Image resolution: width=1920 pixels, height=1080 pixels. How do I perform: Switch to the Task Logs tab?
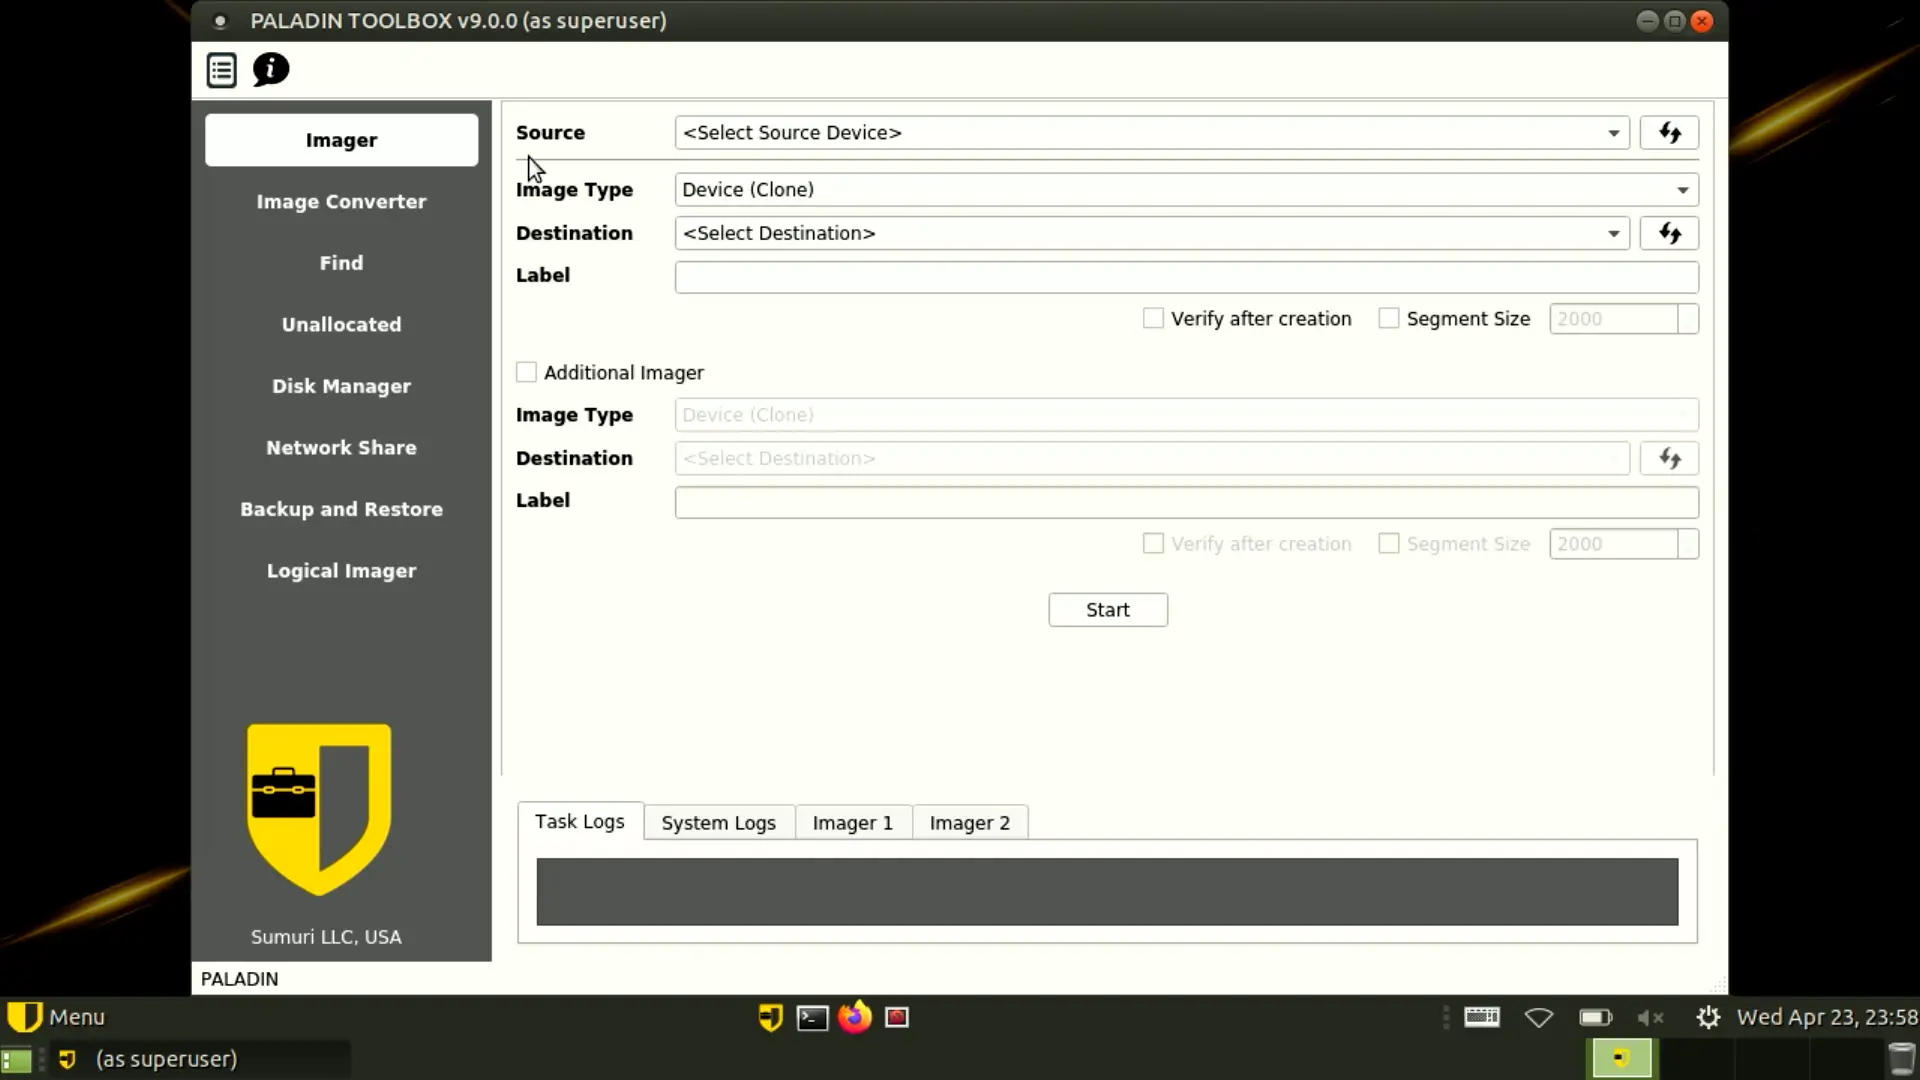click(x=580, y=822)
